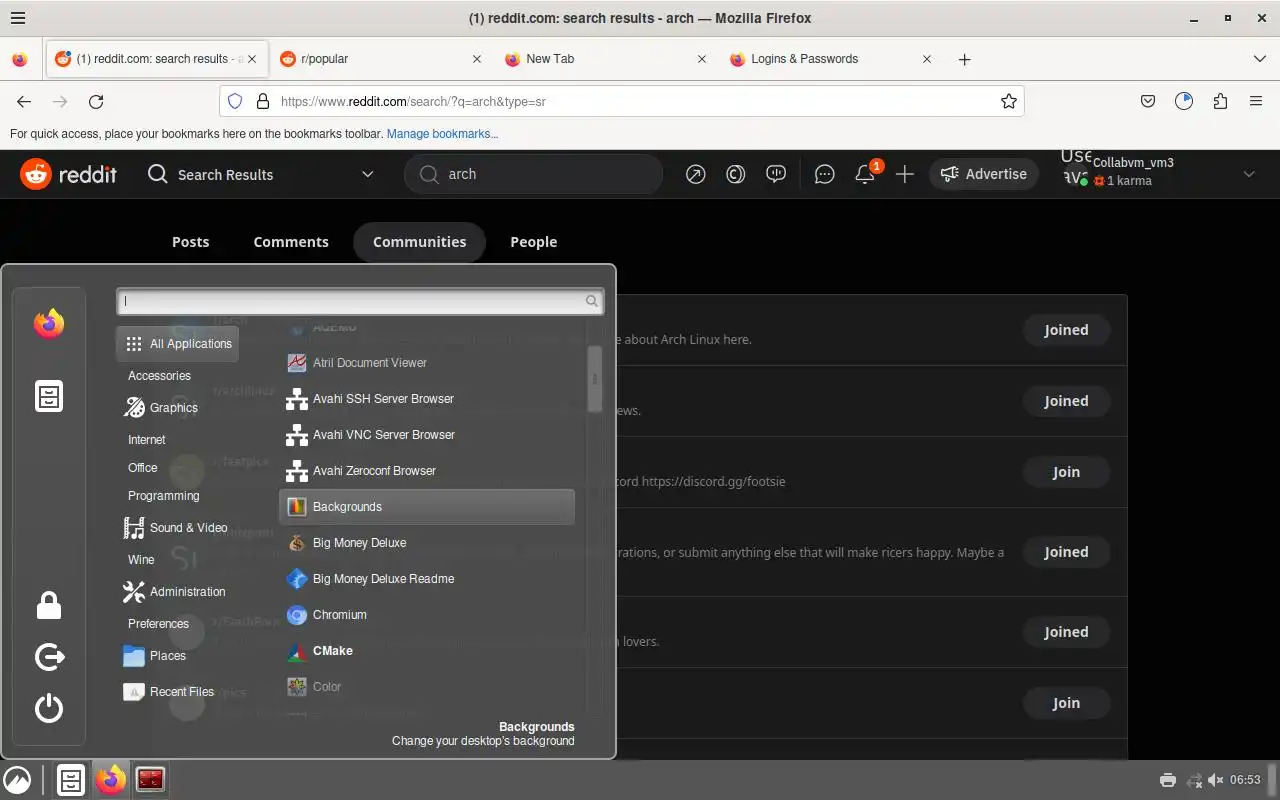1280x800 pixels.
Task: Select Internet category
Action: (x=147, y=440)
